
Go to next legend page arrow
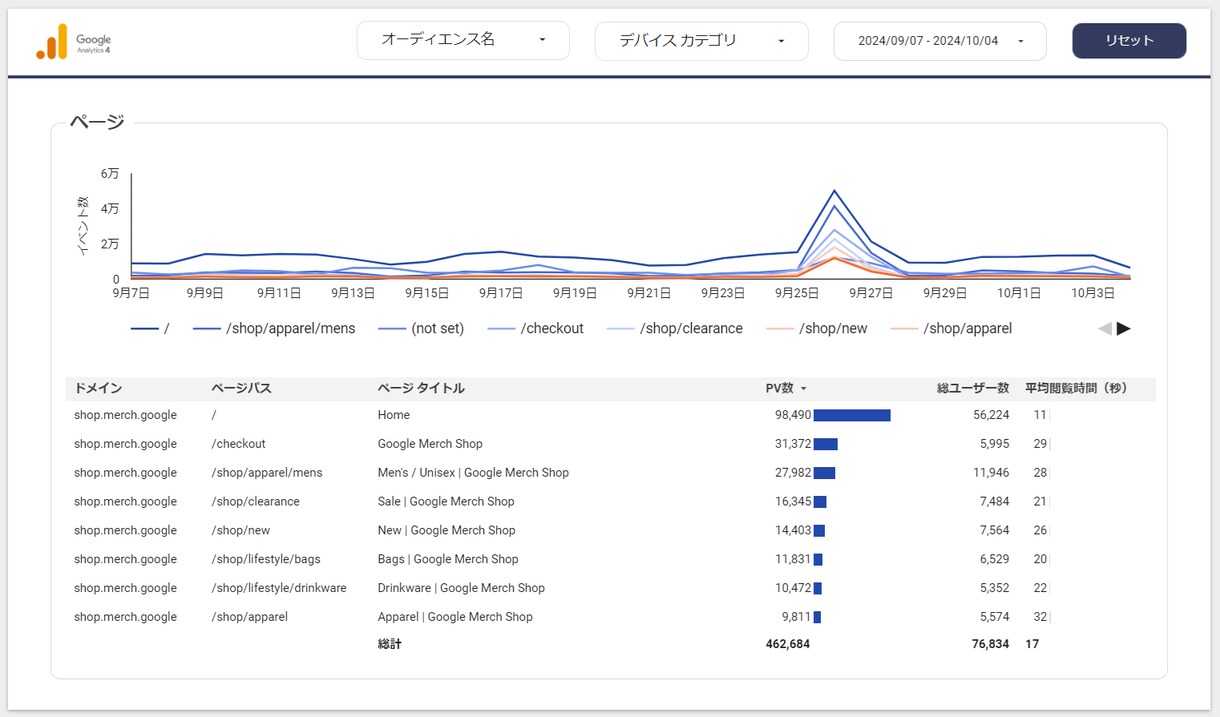point(1124,328)
